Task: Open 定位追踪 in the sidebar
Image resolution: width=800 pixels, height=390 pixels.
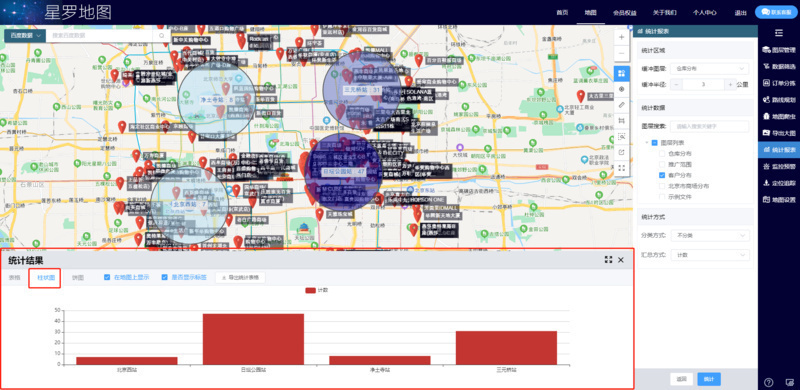Action: click(x=779, y=183)
